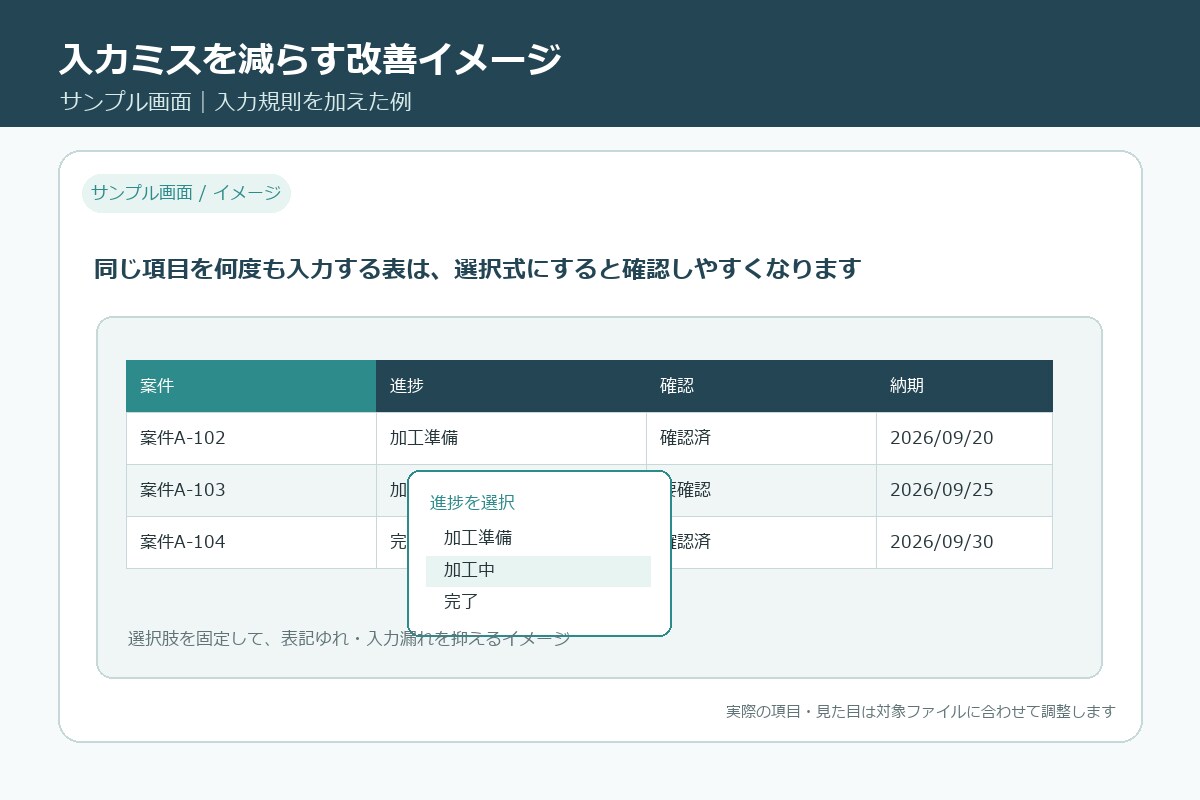Select the 案件A-104 cell

(251, 542)
